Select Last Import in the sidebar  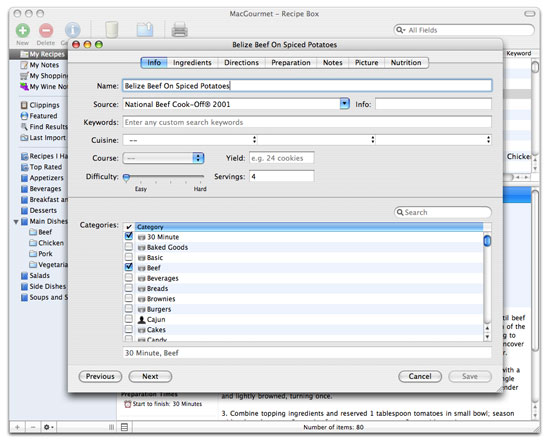click(43, 138)
